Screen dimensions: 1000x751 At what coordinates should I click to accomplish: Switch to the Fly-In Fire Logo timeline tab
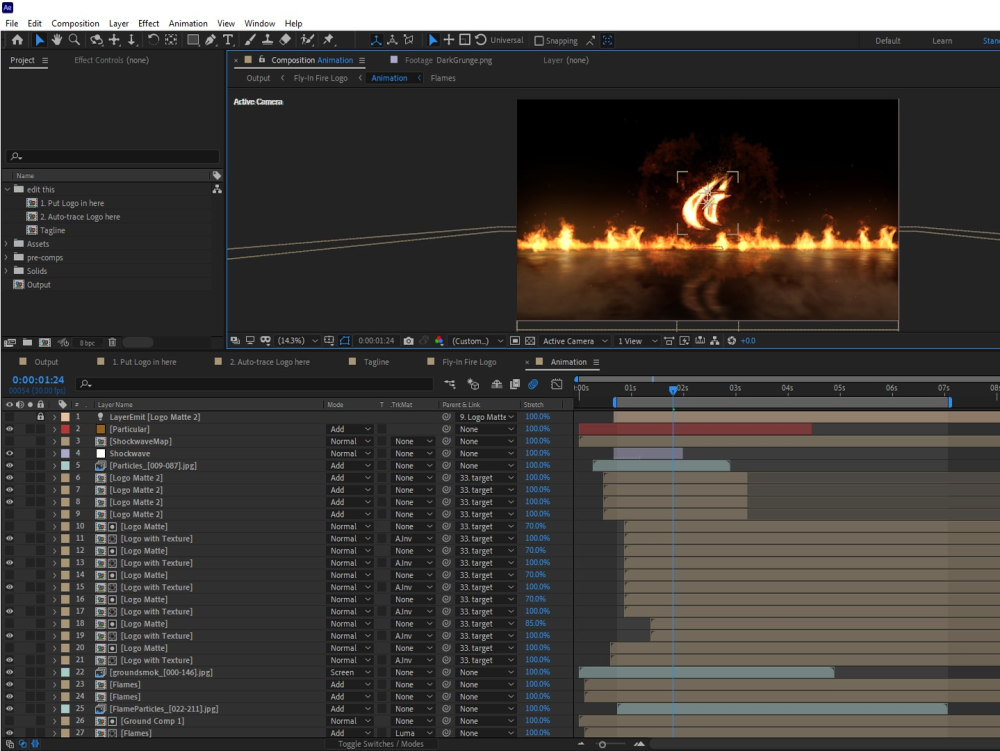(x=469, y=362)
